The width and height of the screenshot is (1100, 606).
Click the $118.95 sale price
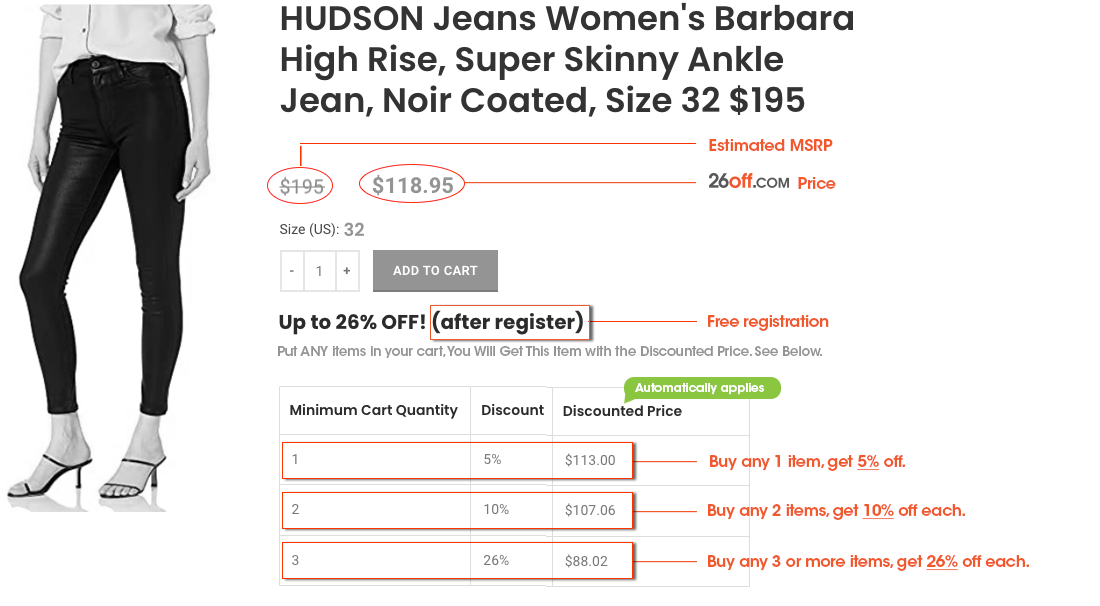pos(413,185)
